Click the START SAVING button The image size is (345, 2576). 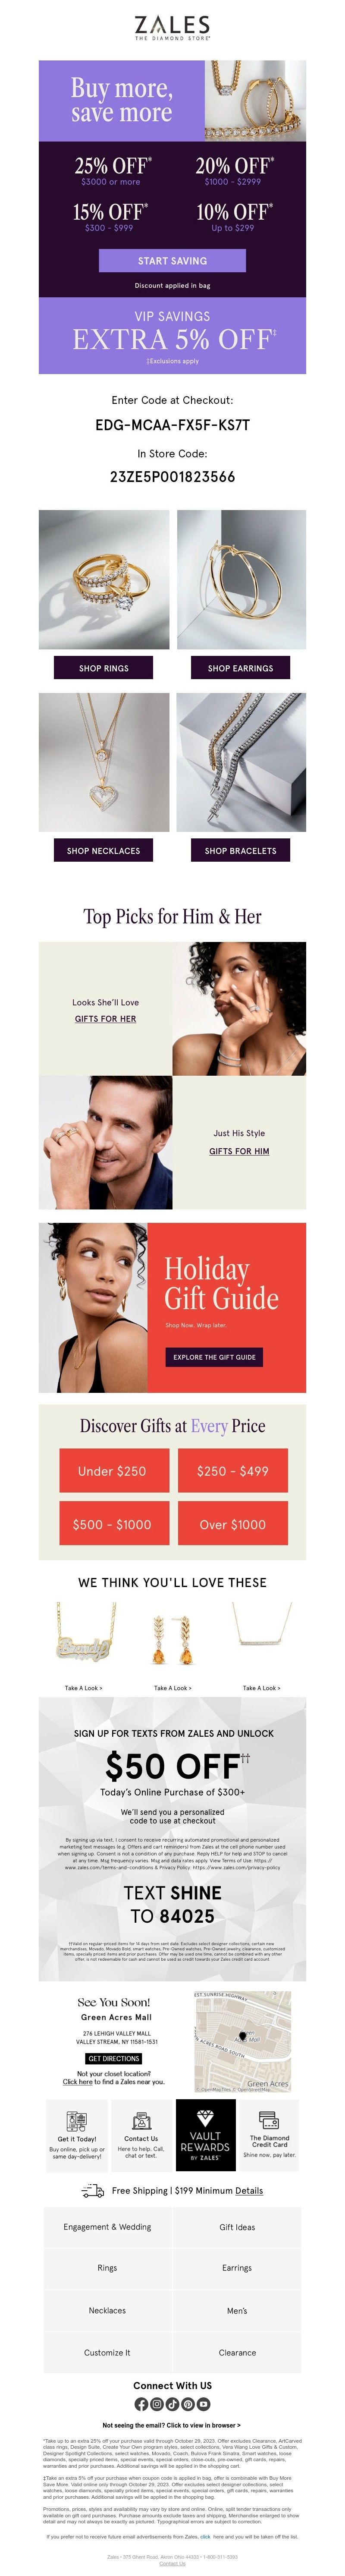tap(172, 260)
